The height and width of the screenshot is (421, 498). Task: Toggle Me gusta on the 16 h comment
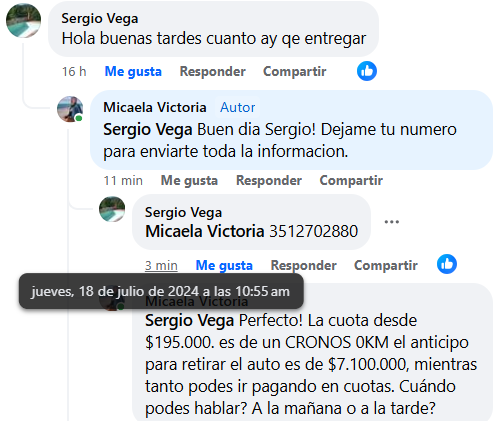click(133, 71)
